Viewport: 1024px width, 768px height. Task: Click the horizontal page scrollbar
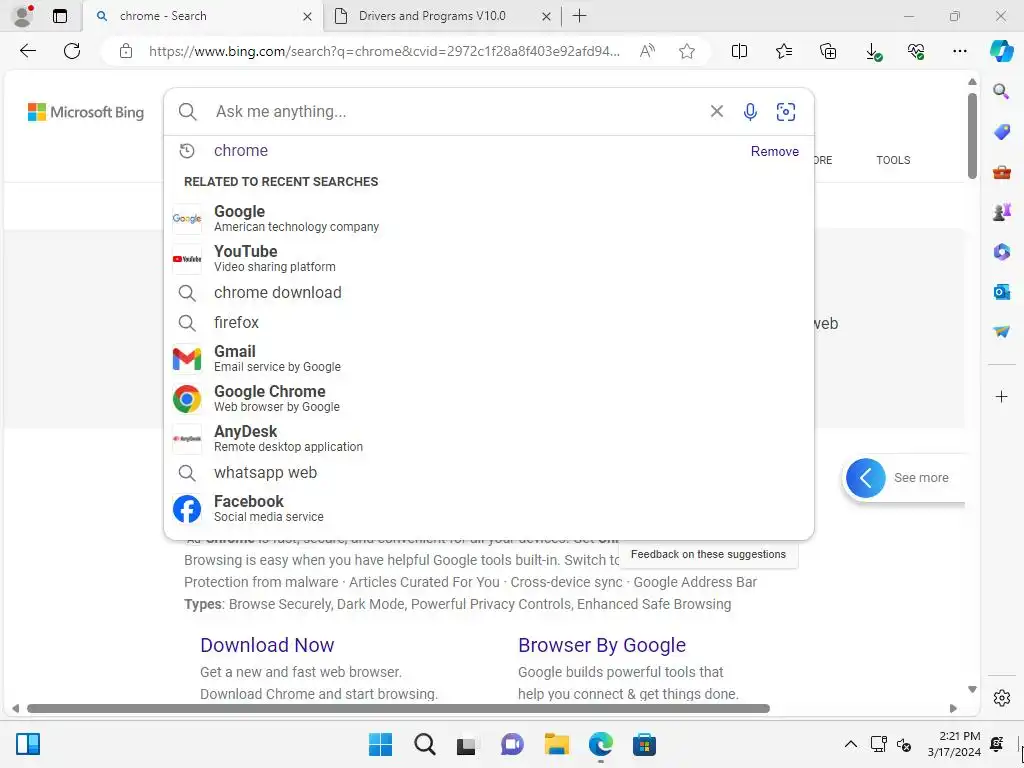[398, 708]
